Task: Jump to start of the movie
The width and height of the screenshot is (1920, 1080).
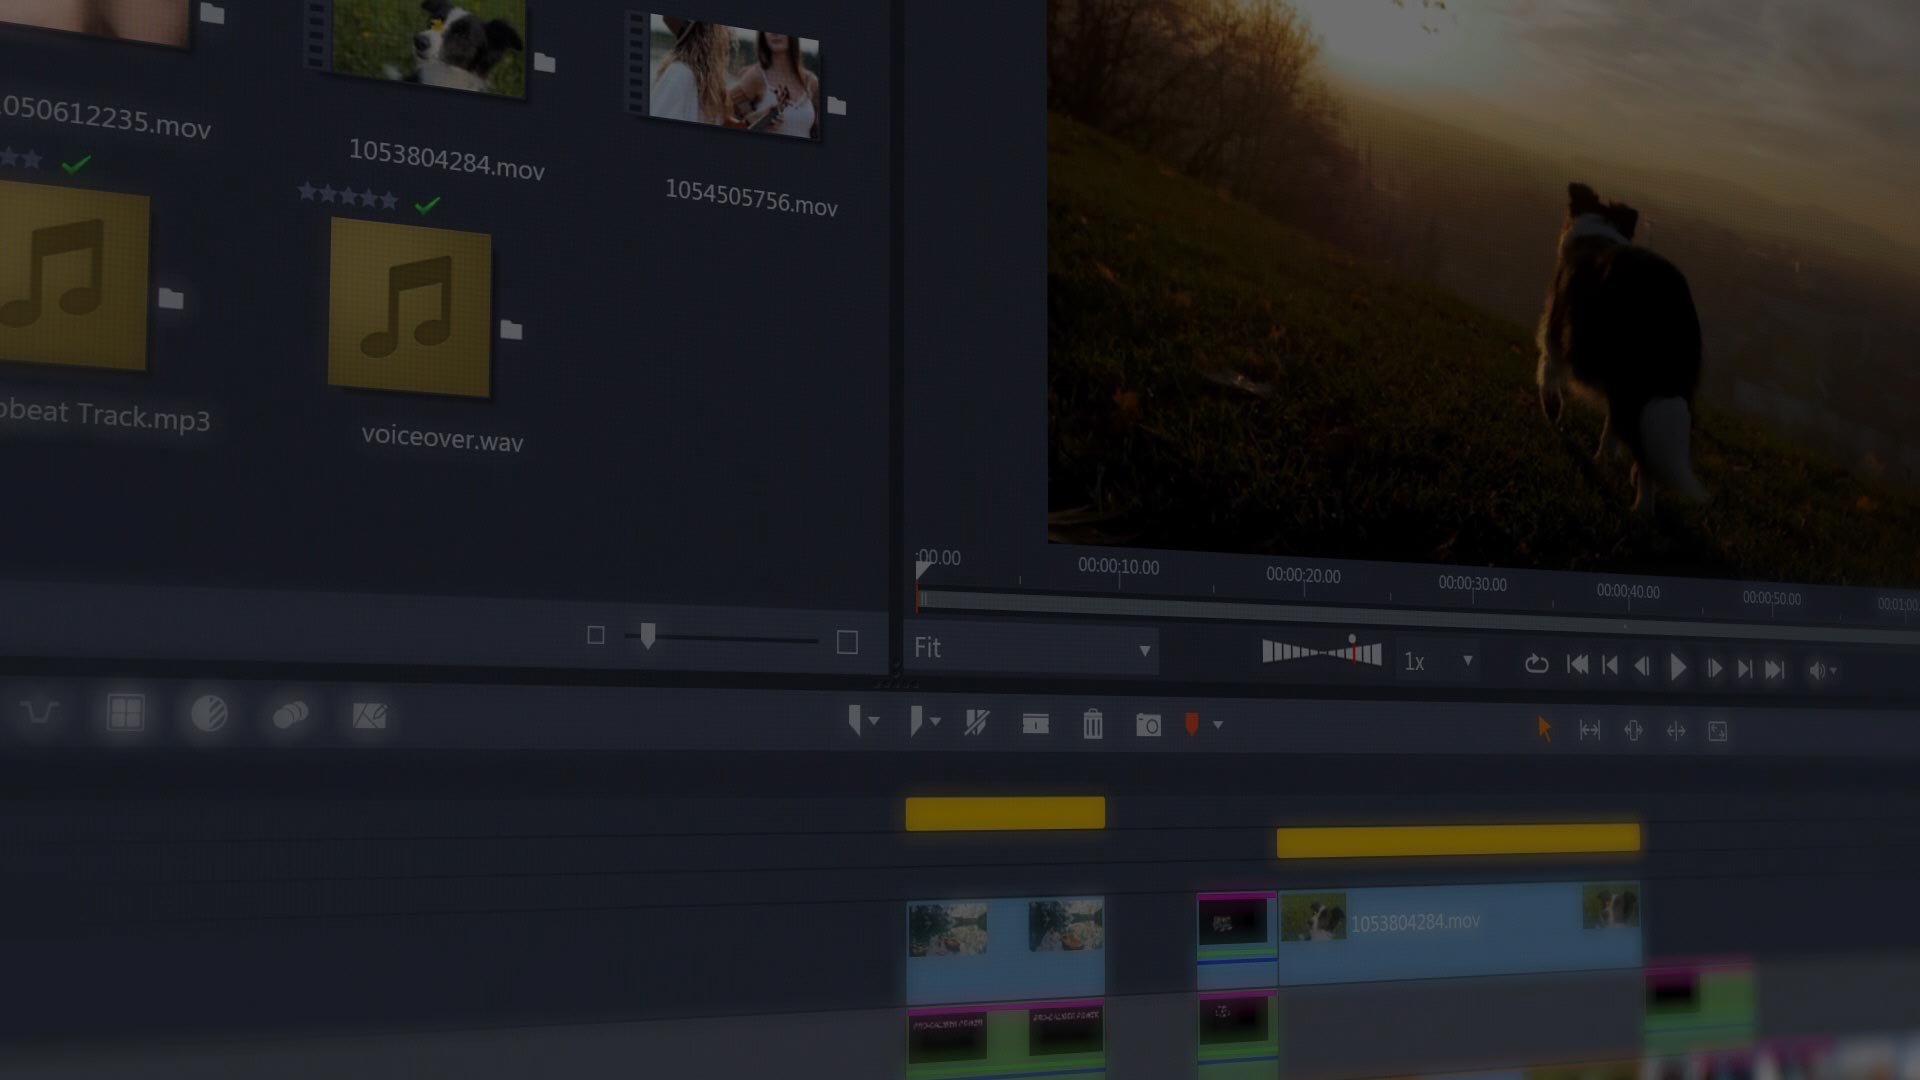Action: pyautogui.click(x=1578, y=665)
